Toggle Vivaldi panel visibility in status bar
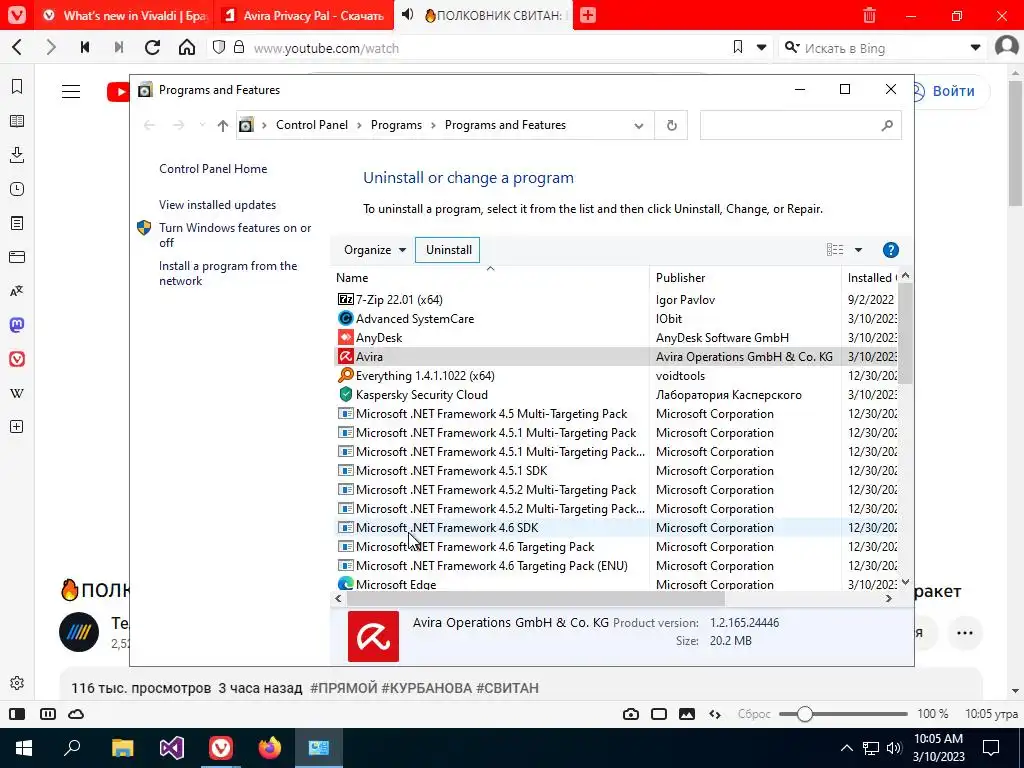The width and height of the screenshot is (1024, 768). click(x=17, y=714)
